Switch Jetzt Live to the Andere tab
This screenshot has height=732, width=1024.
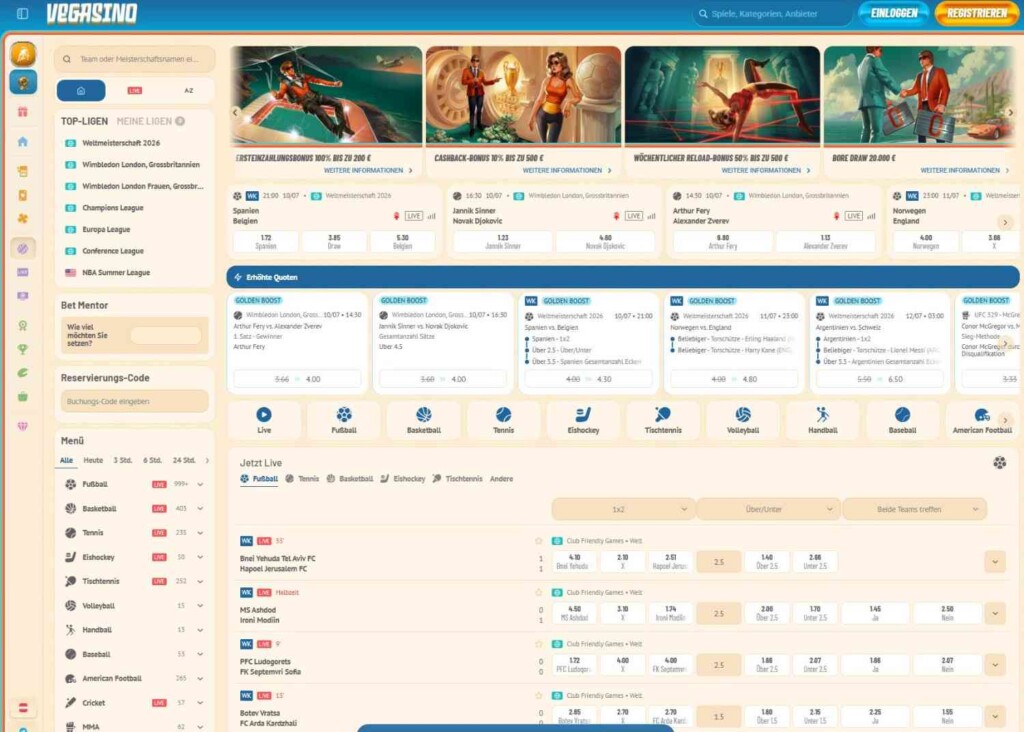pyautogui.click(x=501, y=479)
